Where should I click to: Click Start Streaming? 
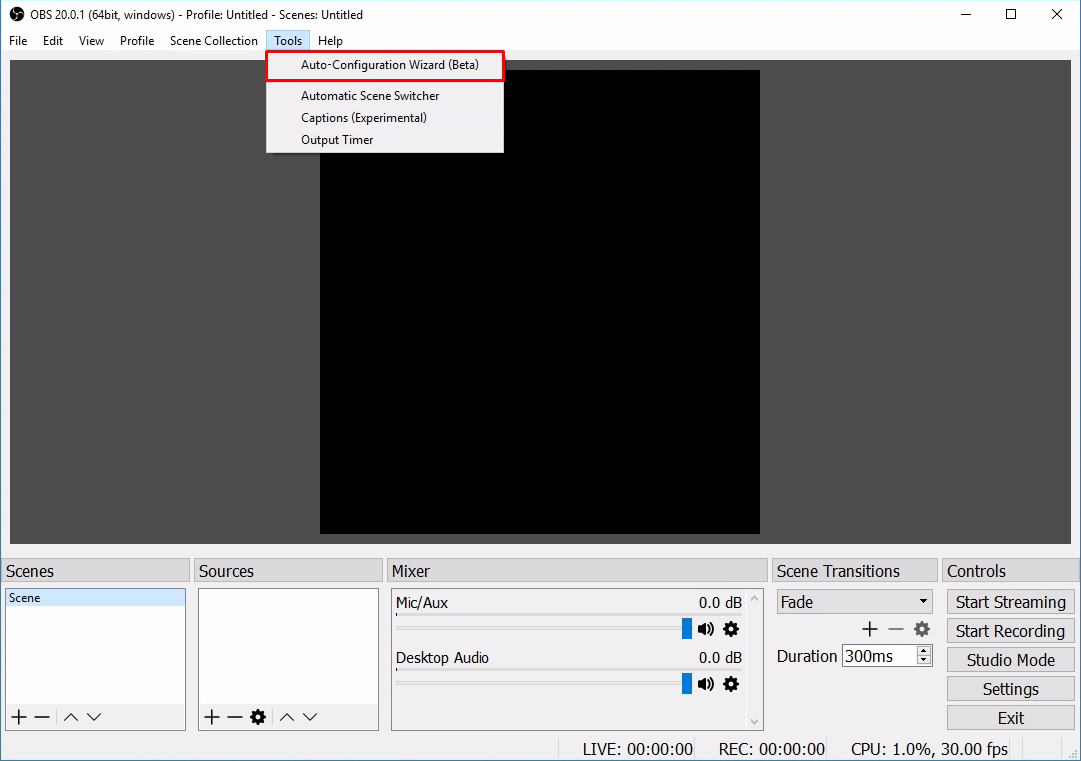(x=1011, y=602)
